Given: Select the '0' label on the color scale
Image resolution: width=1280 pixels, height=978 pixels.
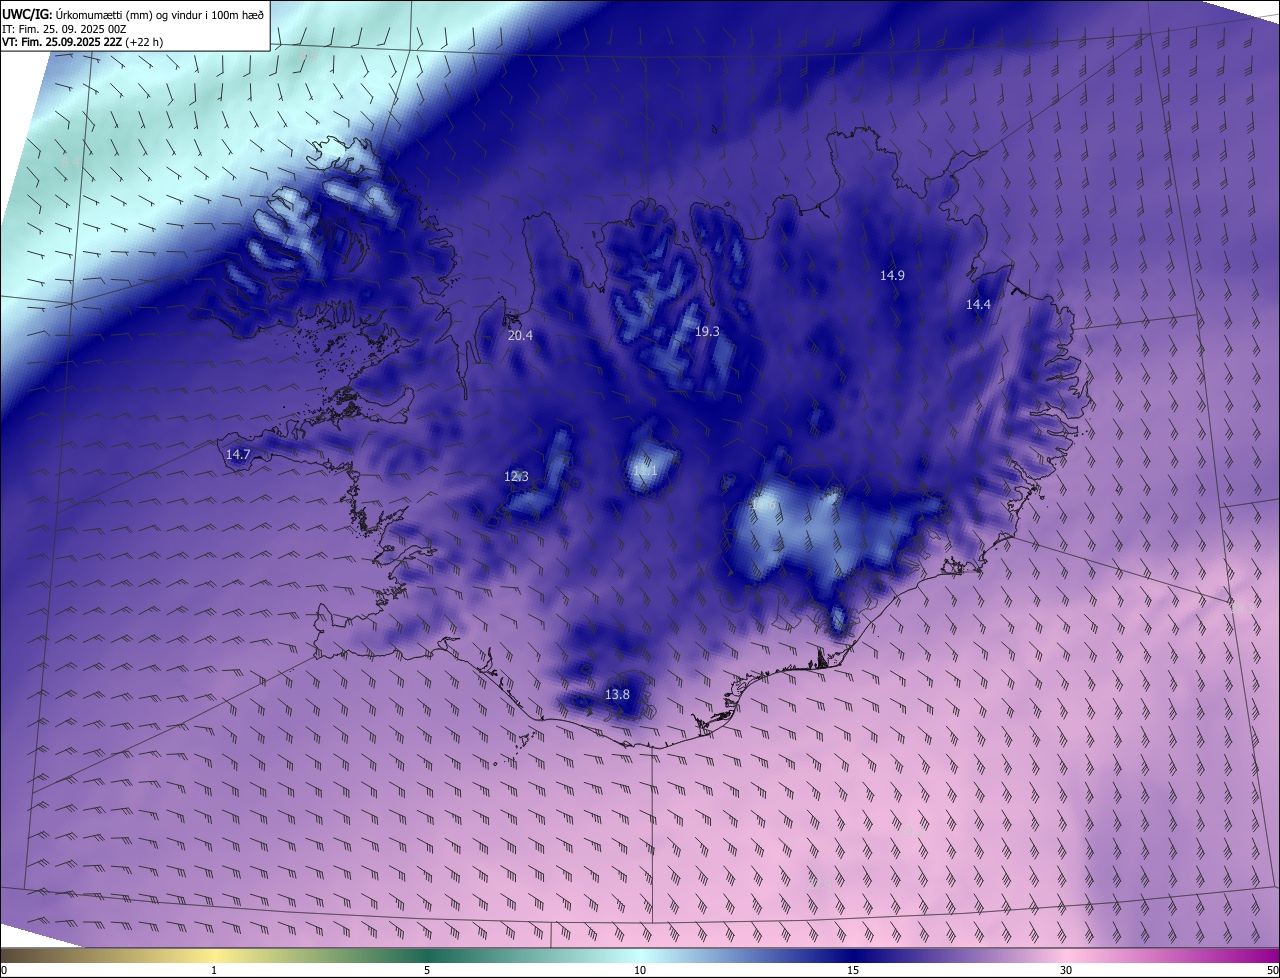Looking at the screenshot, I should pos(4,971).
